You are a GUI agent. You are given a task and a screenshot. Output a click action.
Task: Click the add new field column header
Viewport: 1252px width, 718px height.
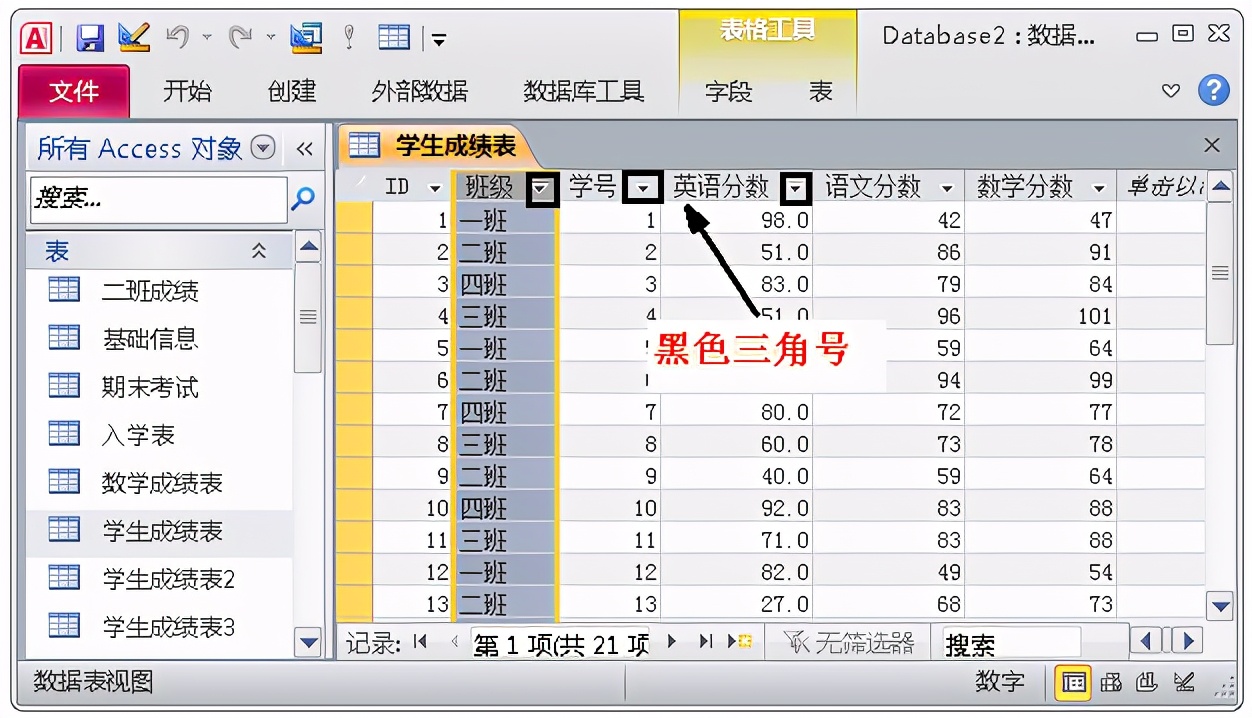pos(1162,187)
